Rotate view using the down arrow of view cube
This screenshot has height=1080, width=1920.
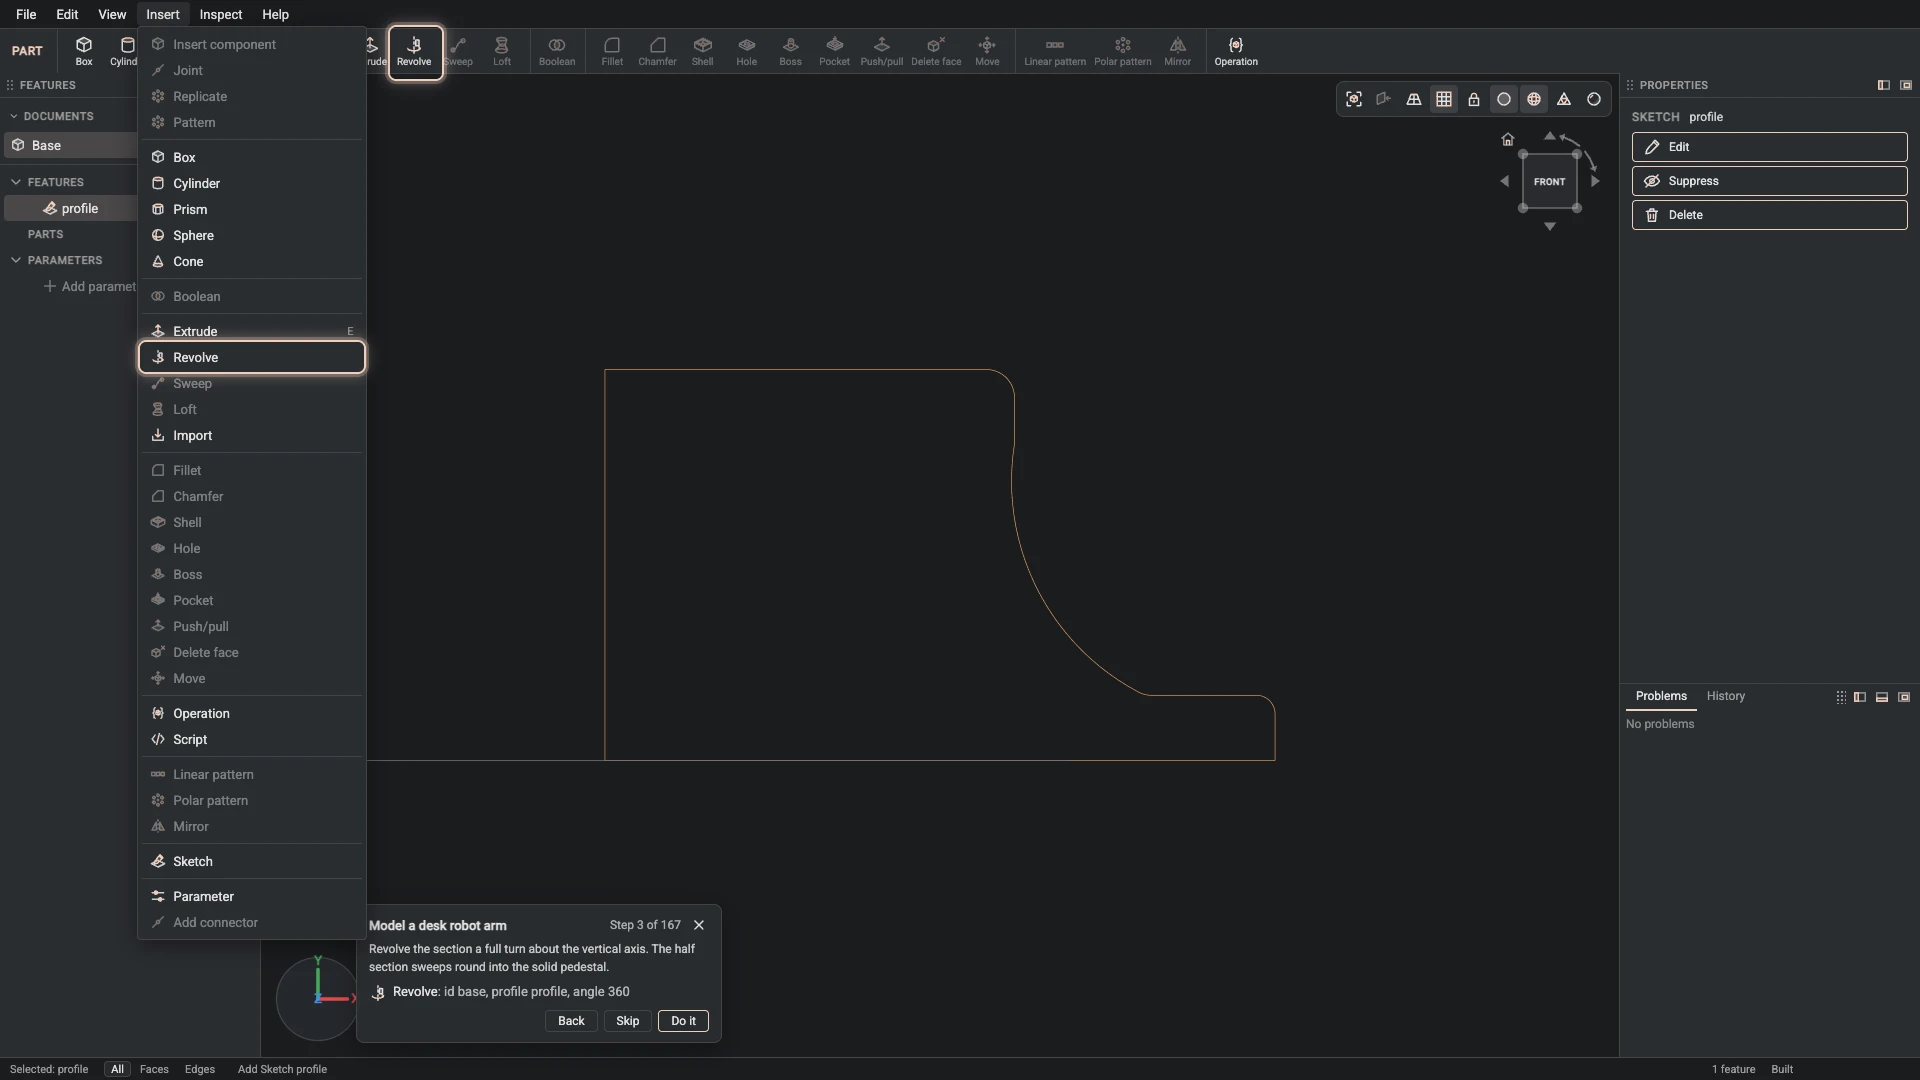click(1550, 227)
